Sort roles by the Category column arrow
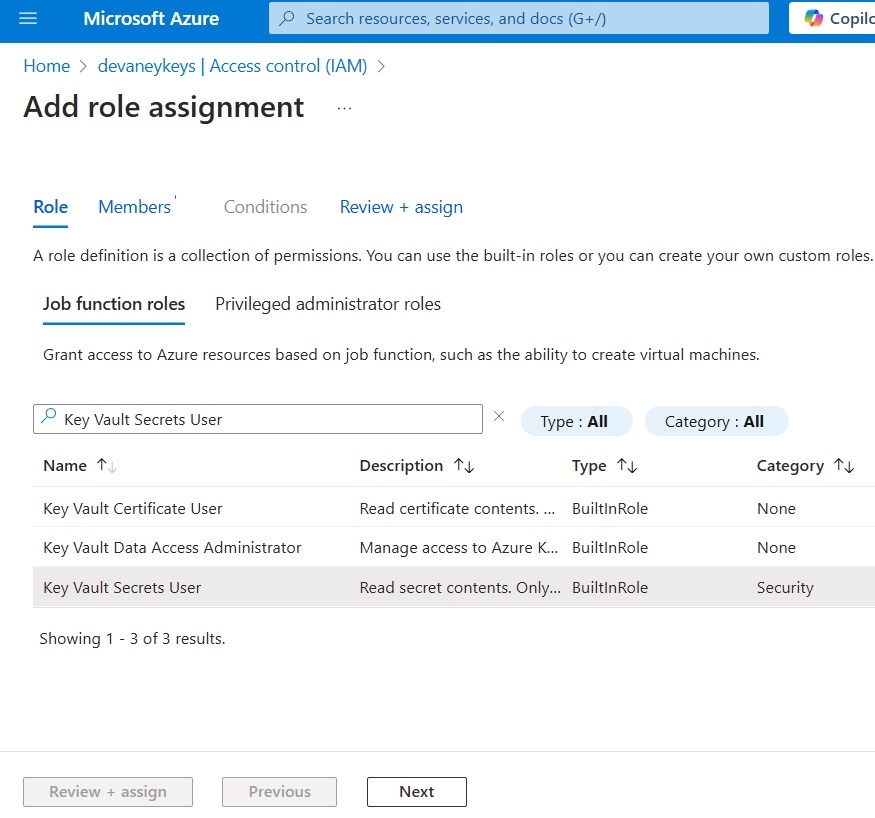The height and width of the screenshot is (818, 875). [x=844, y=465]
